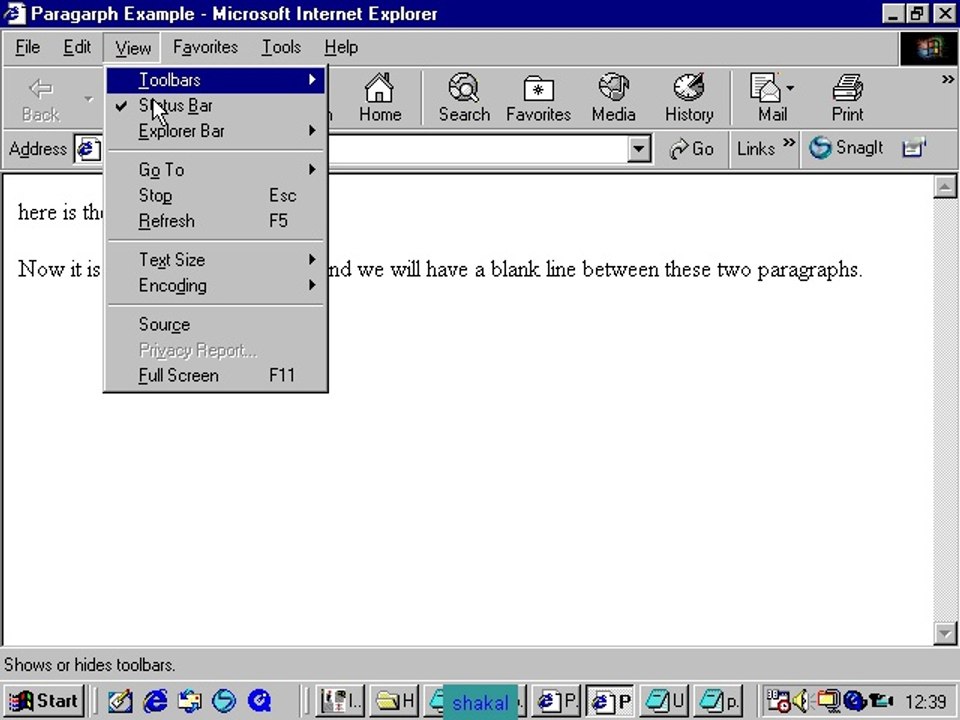
Task: Click the vertical scrollbar down arrow
Action: tap(945, 633)
